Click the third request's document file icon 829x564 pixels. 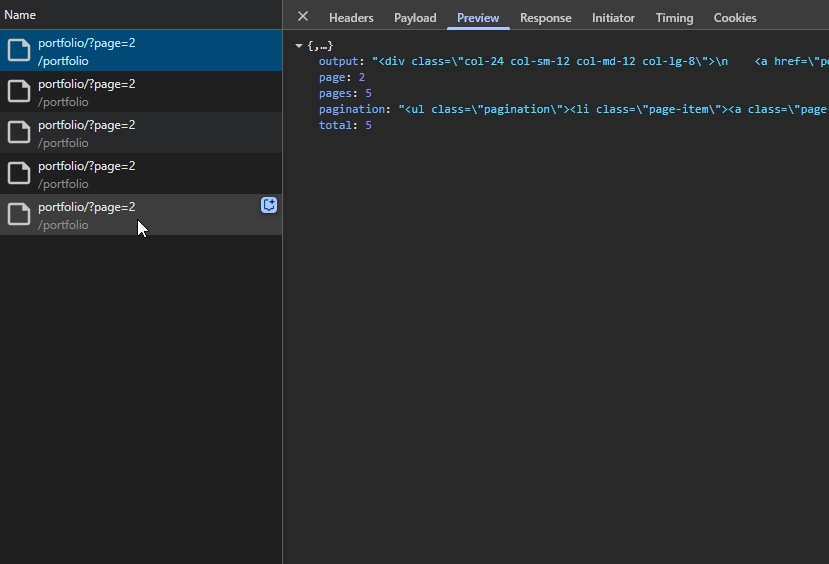pyautogui.click(x=19, y=132)
